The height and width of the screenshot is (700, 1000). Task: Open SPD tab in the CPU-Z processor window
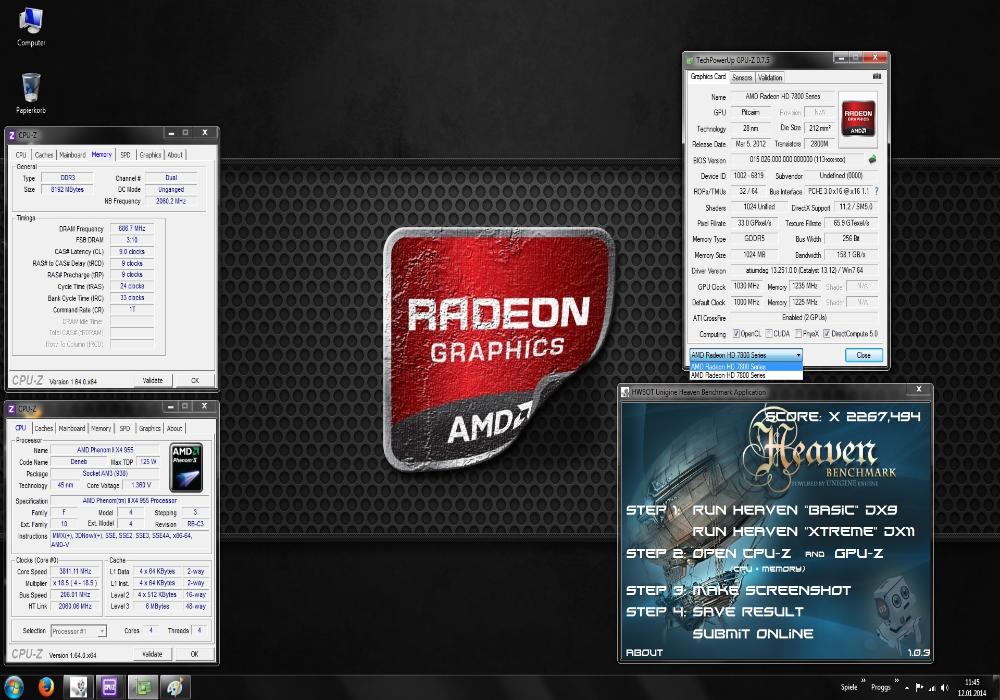point(124,428)
